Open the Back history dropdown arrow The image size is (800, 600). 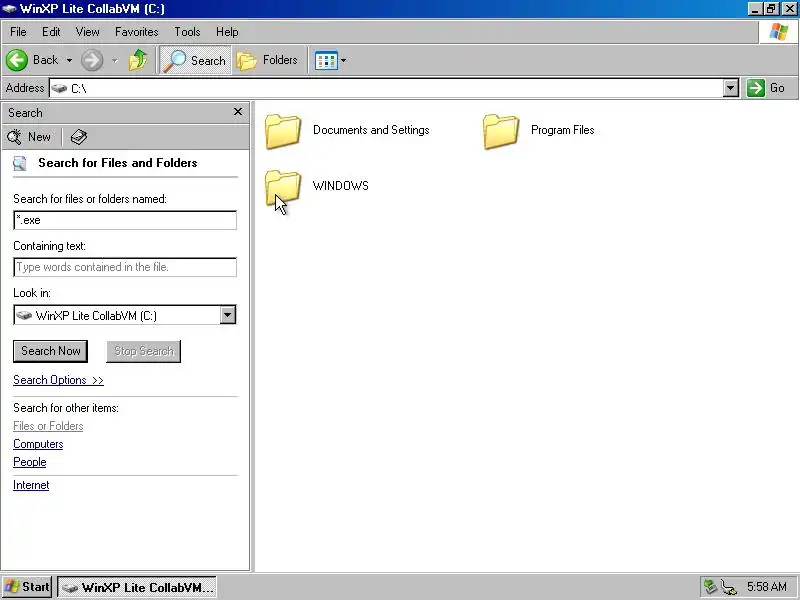(x=69, y=60)
